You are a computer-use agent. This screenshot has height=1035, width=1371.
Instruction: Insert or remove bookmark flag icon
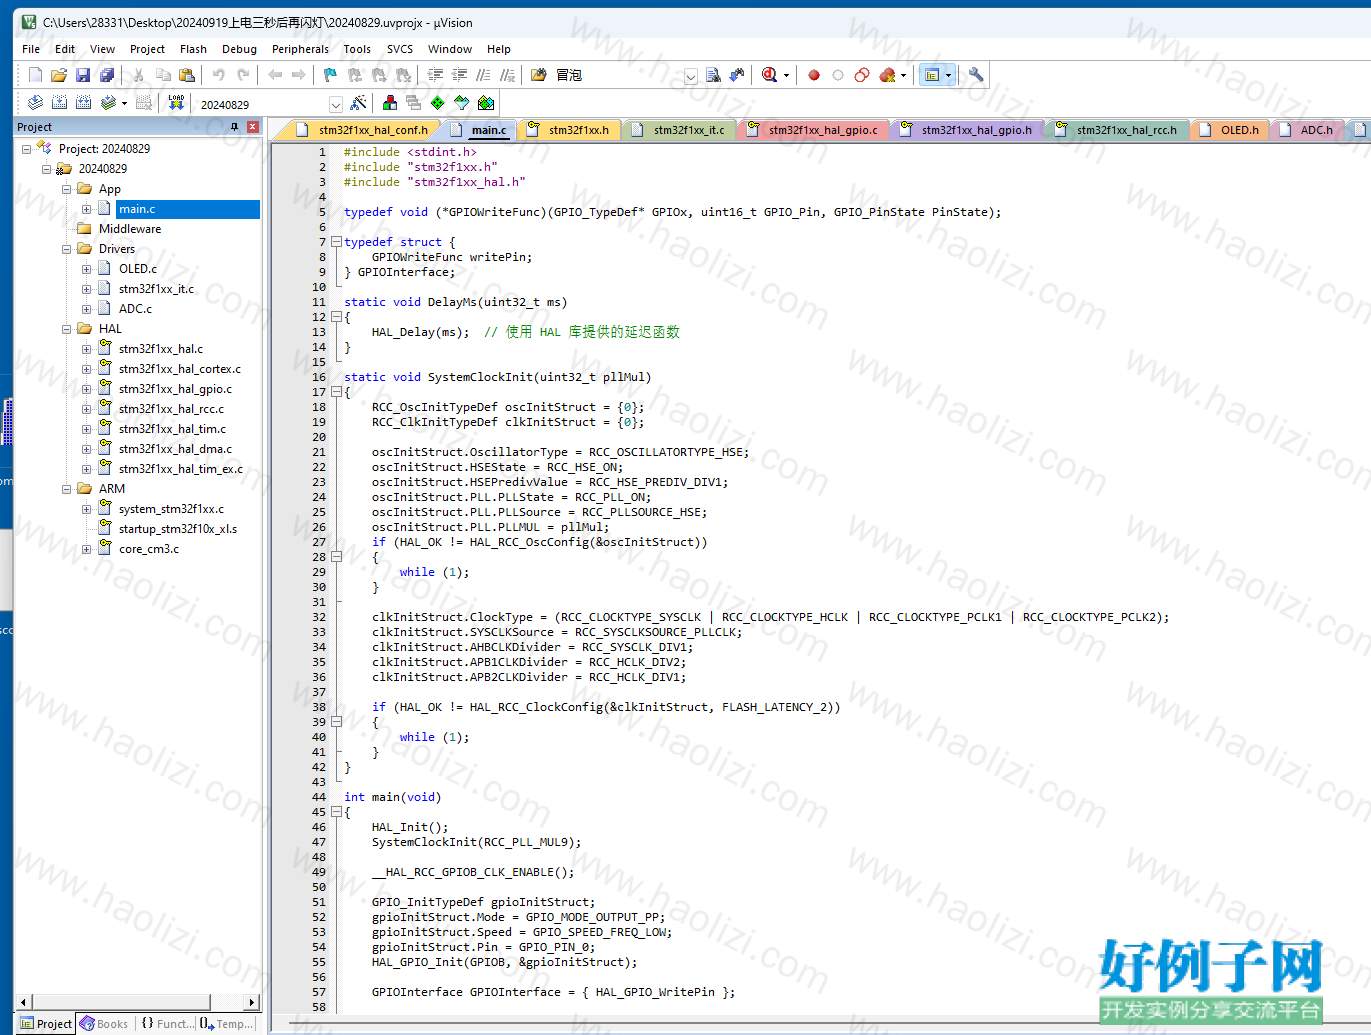330,75
